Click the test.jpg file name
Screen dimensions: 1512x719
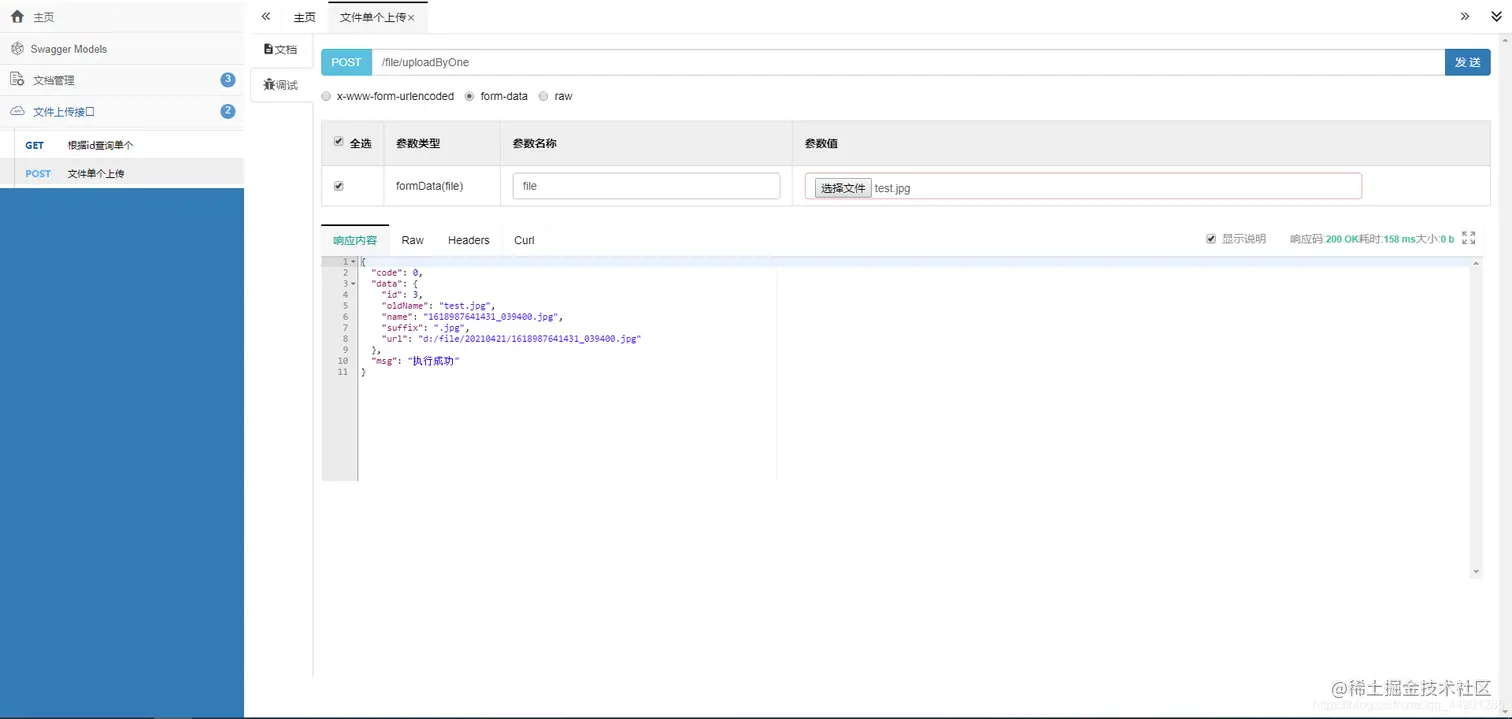pyautogui.click(x=893, y=187)
